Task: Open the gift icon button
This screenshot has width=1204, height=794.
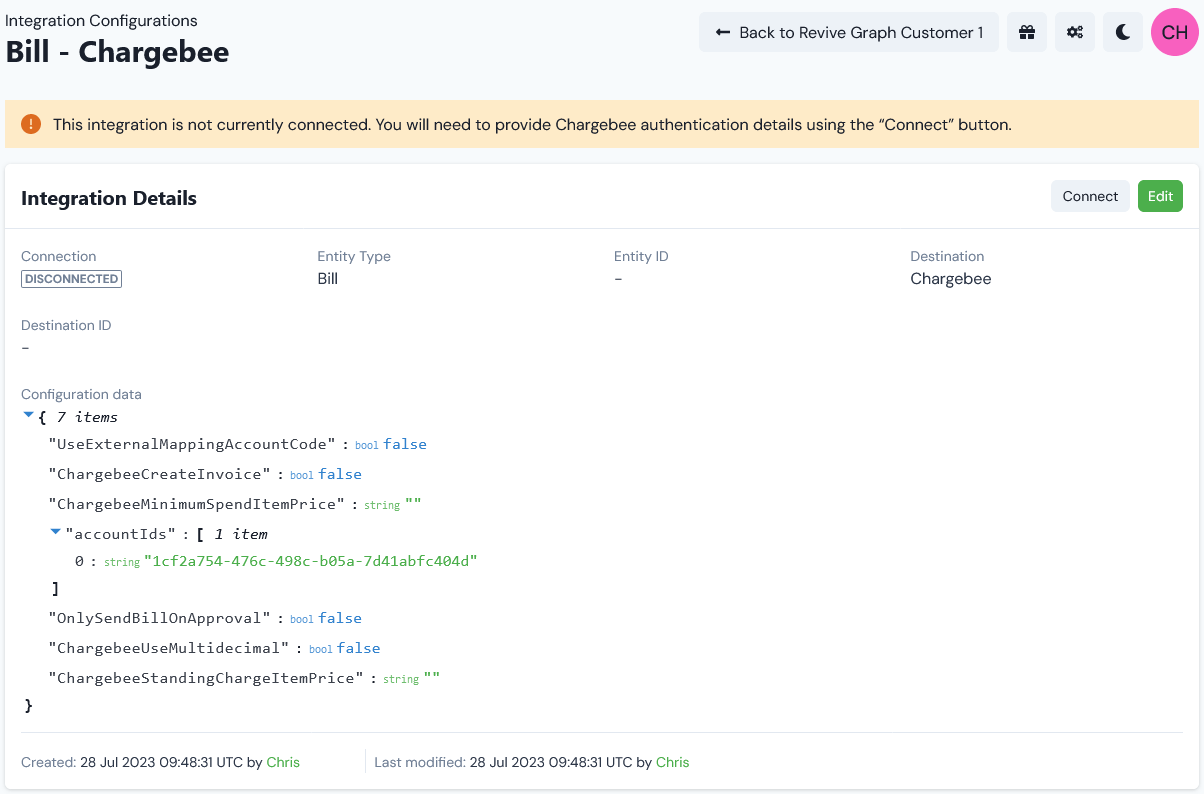Action: coord(1027,32)
